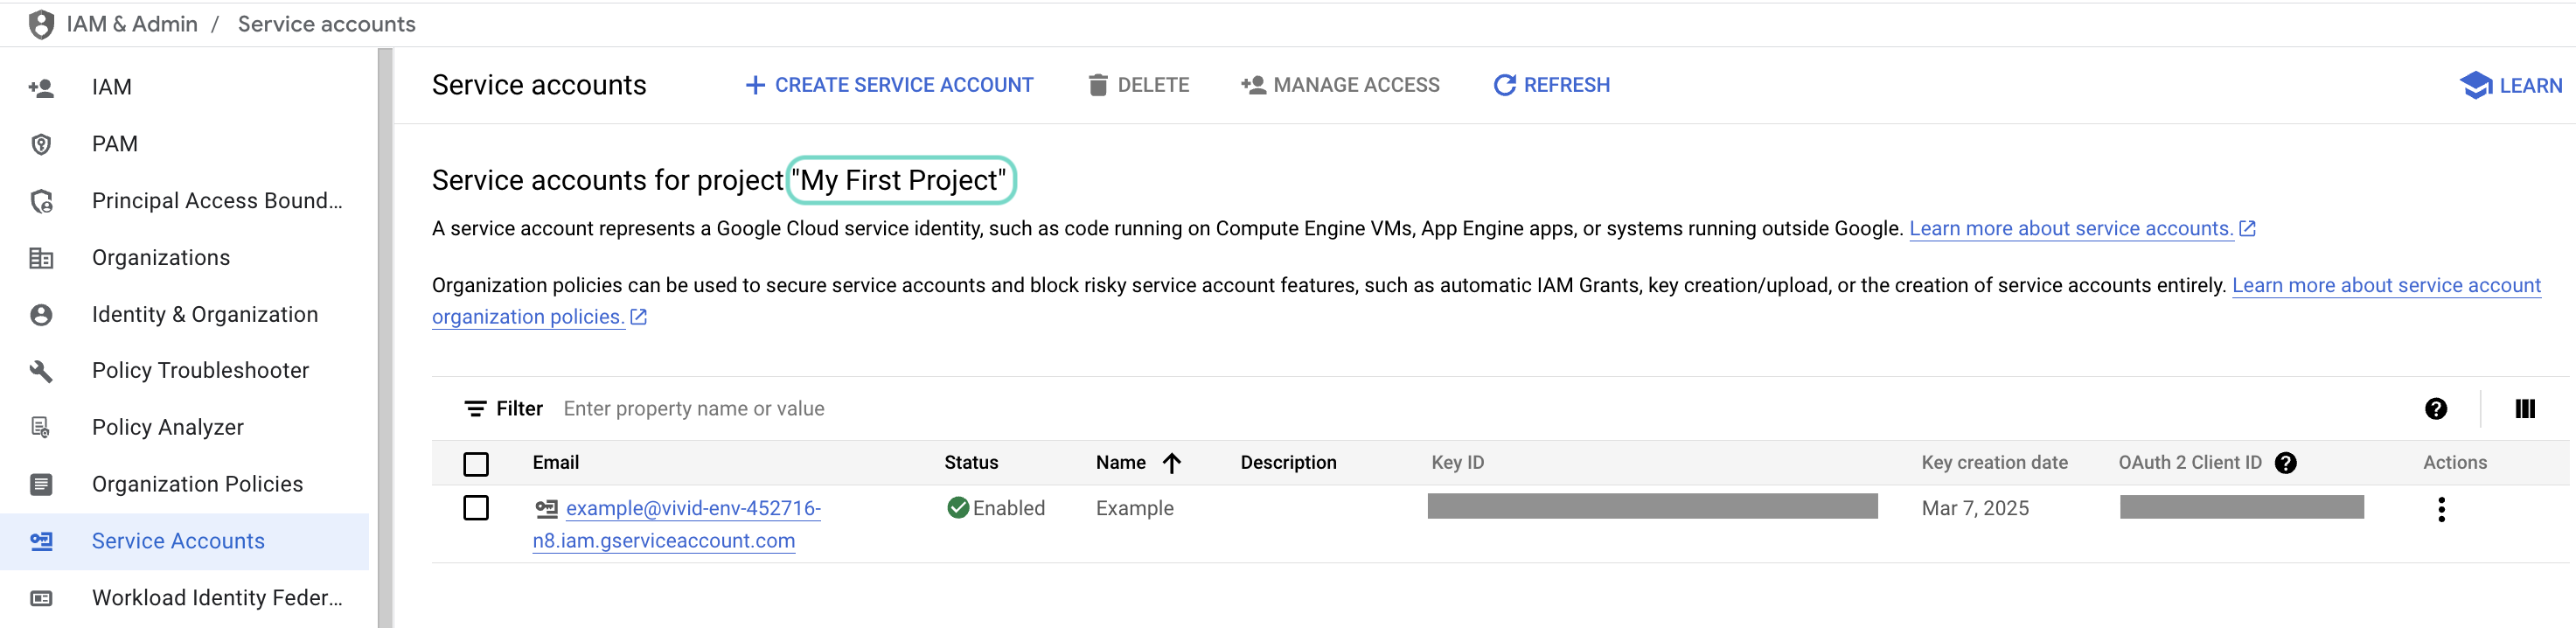The height and width of the screenshot is (628, 2576).
Task: Click the Policy Analyzer icon
Action: pos(41,427)
